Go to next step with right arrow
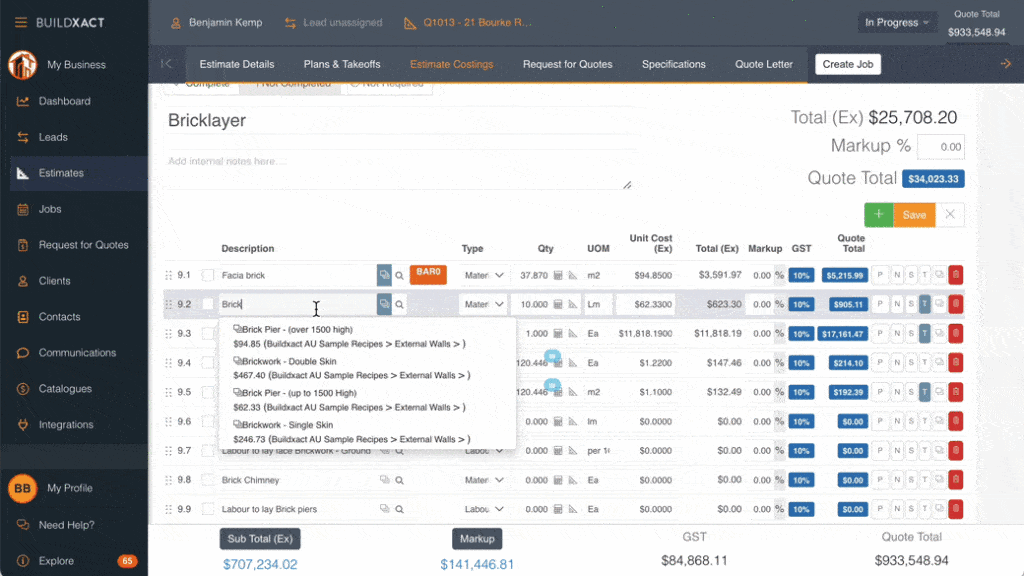Screen dimensions: 1024x576 (1005, 64)
